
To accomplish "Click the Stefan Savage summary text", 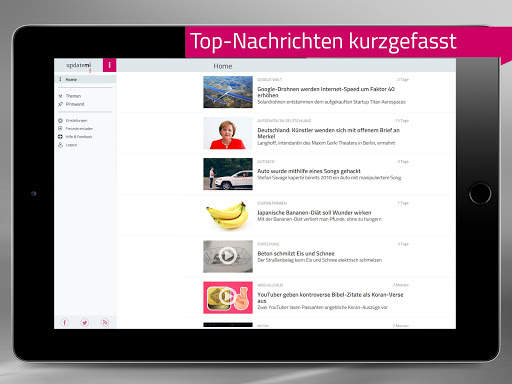I will coord(329,178).
